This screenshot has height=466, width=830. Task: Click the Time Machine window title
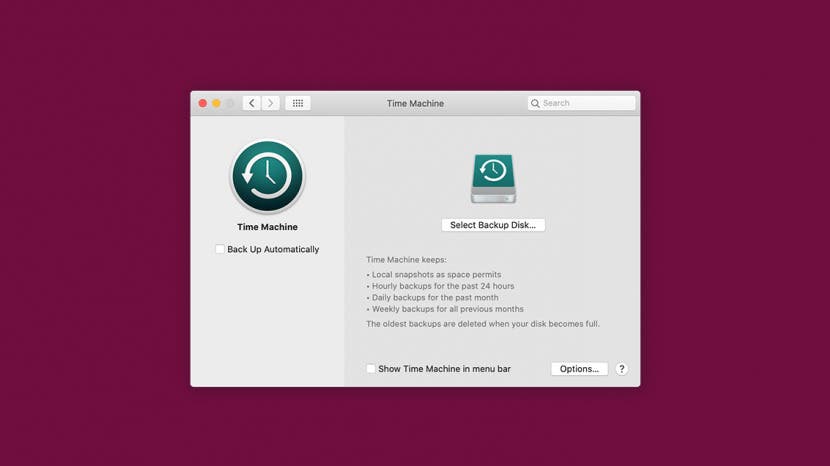[x=415, y=103]
